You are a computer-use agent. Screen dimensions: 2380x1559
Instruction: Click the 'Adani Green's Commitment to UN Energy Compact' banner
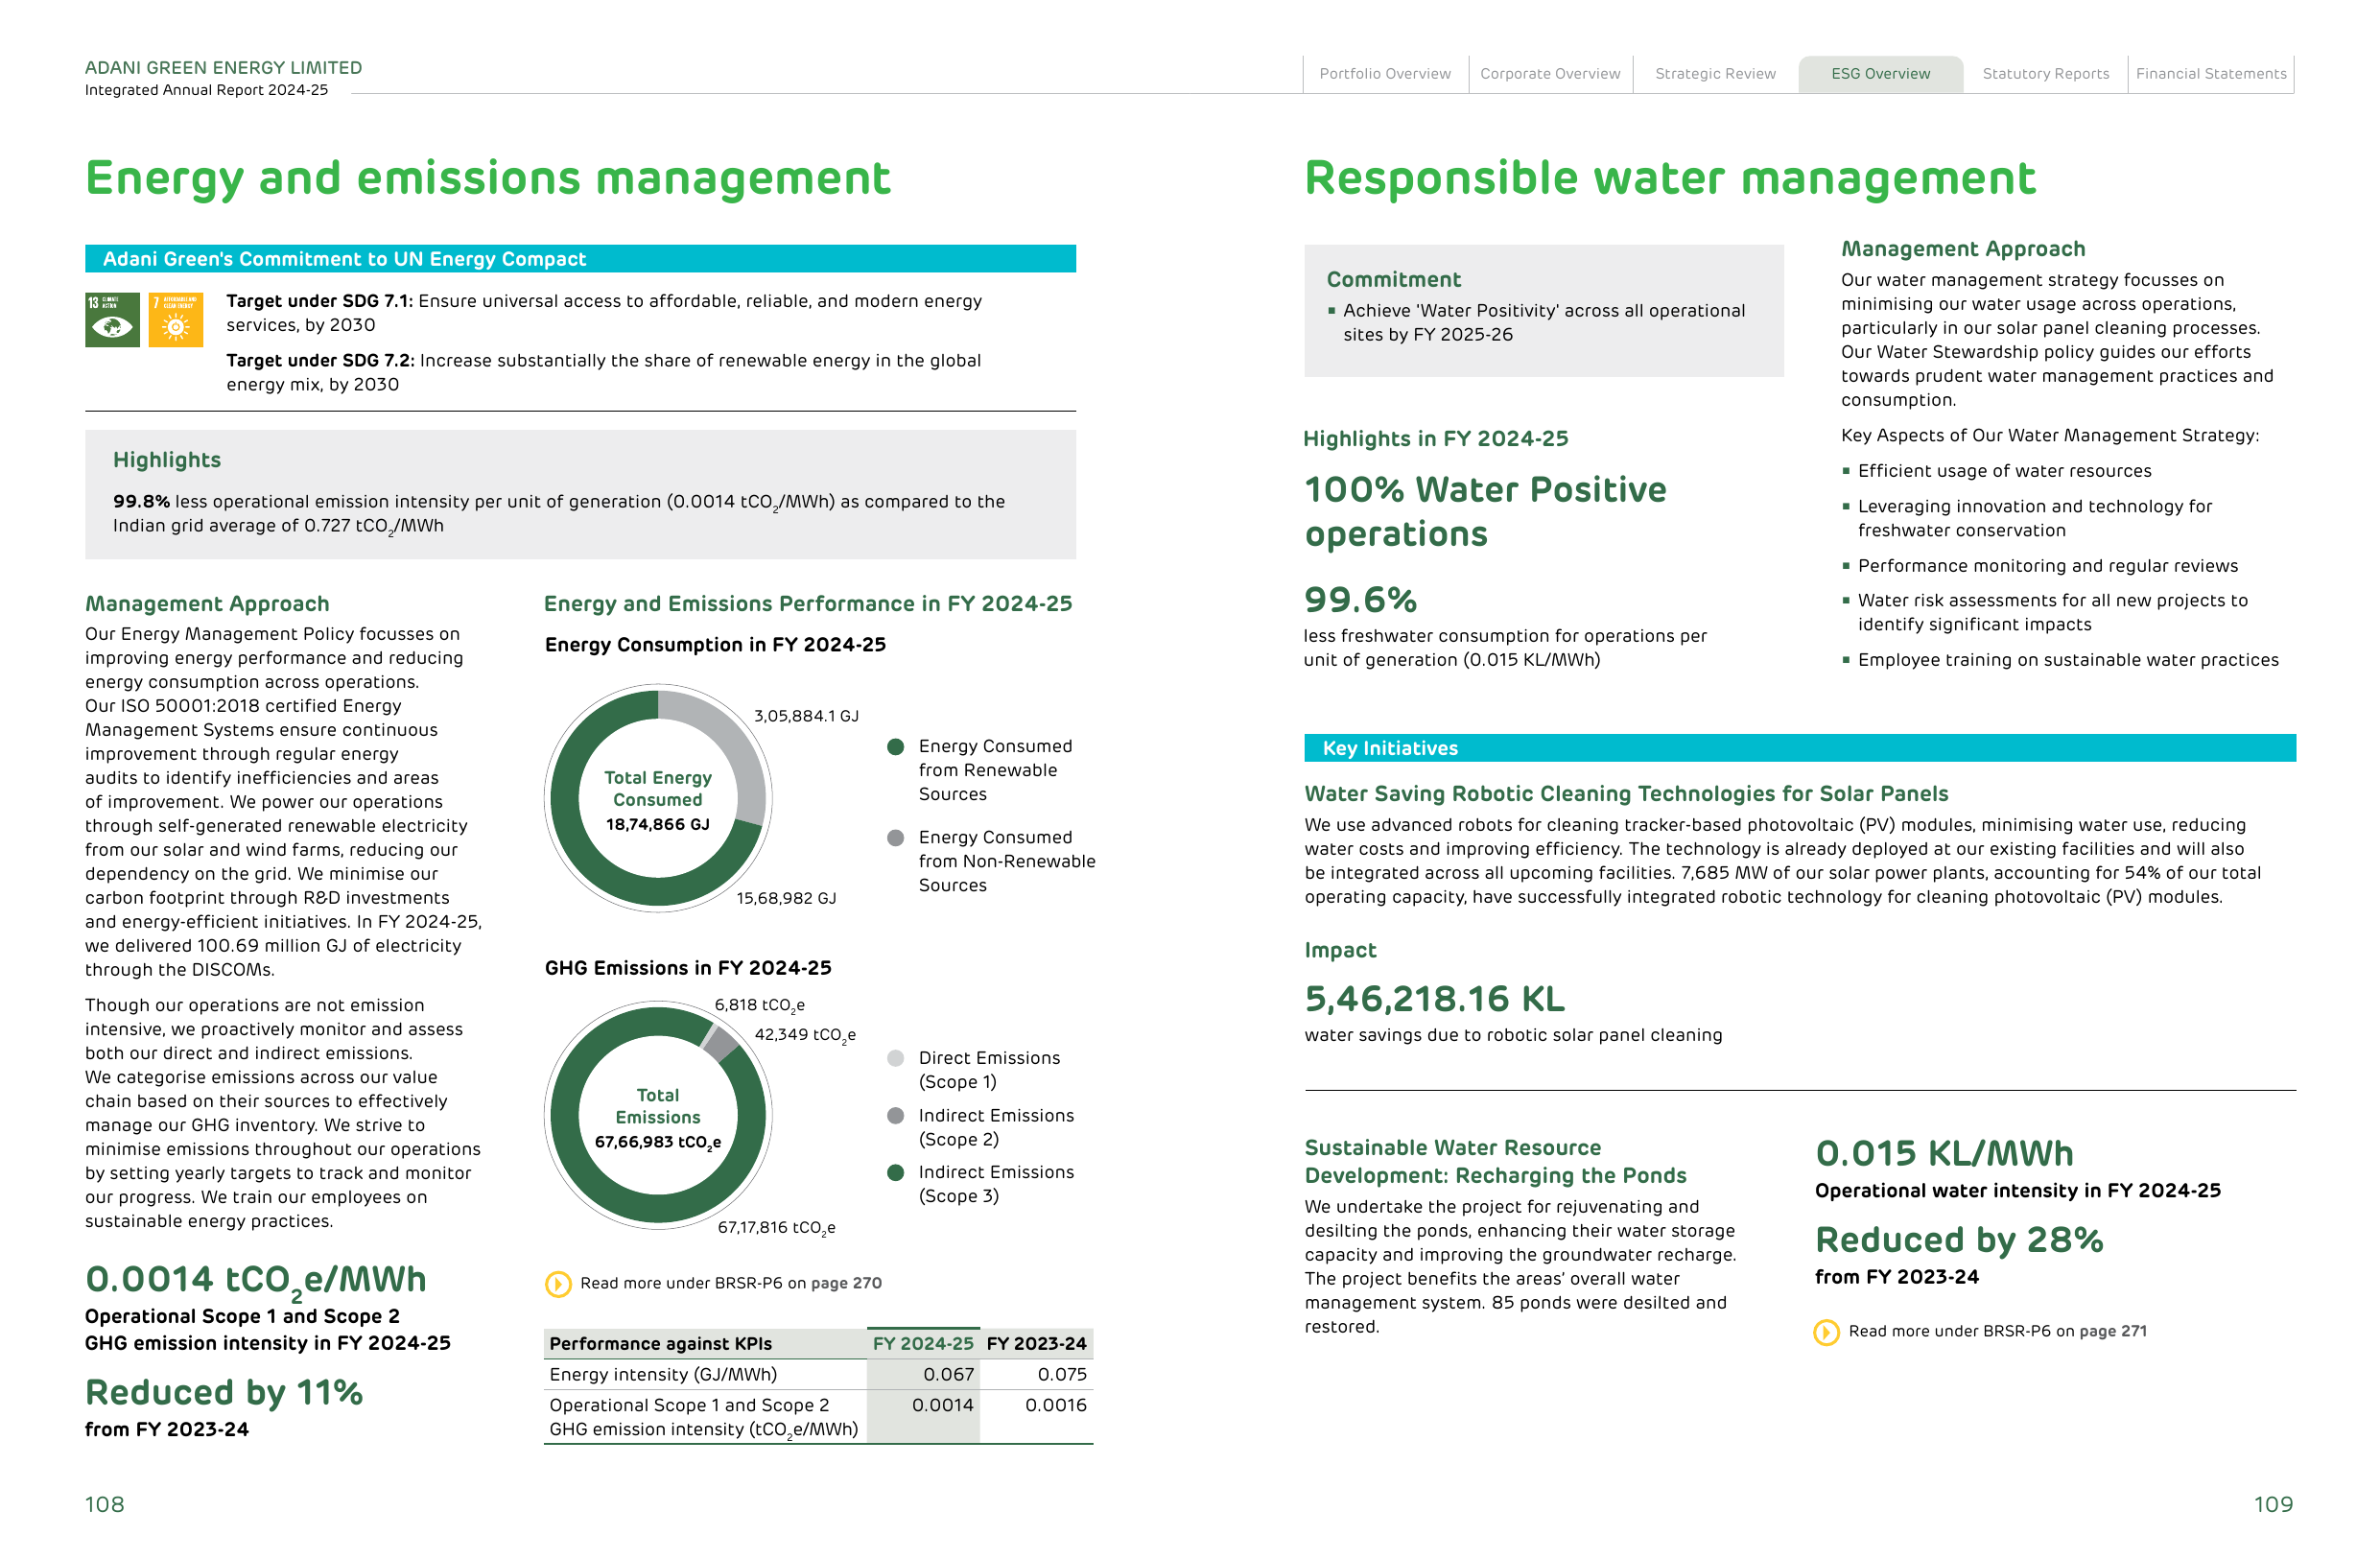(x=580, y=259)
